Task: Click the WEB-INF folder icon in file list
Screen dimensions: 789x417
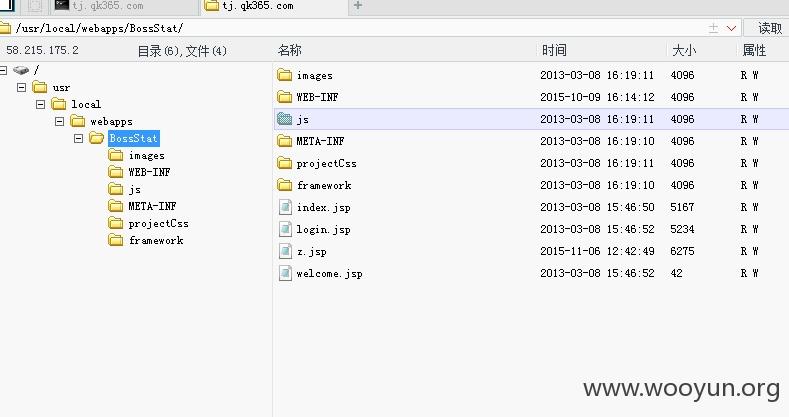Action: (284, 97)
